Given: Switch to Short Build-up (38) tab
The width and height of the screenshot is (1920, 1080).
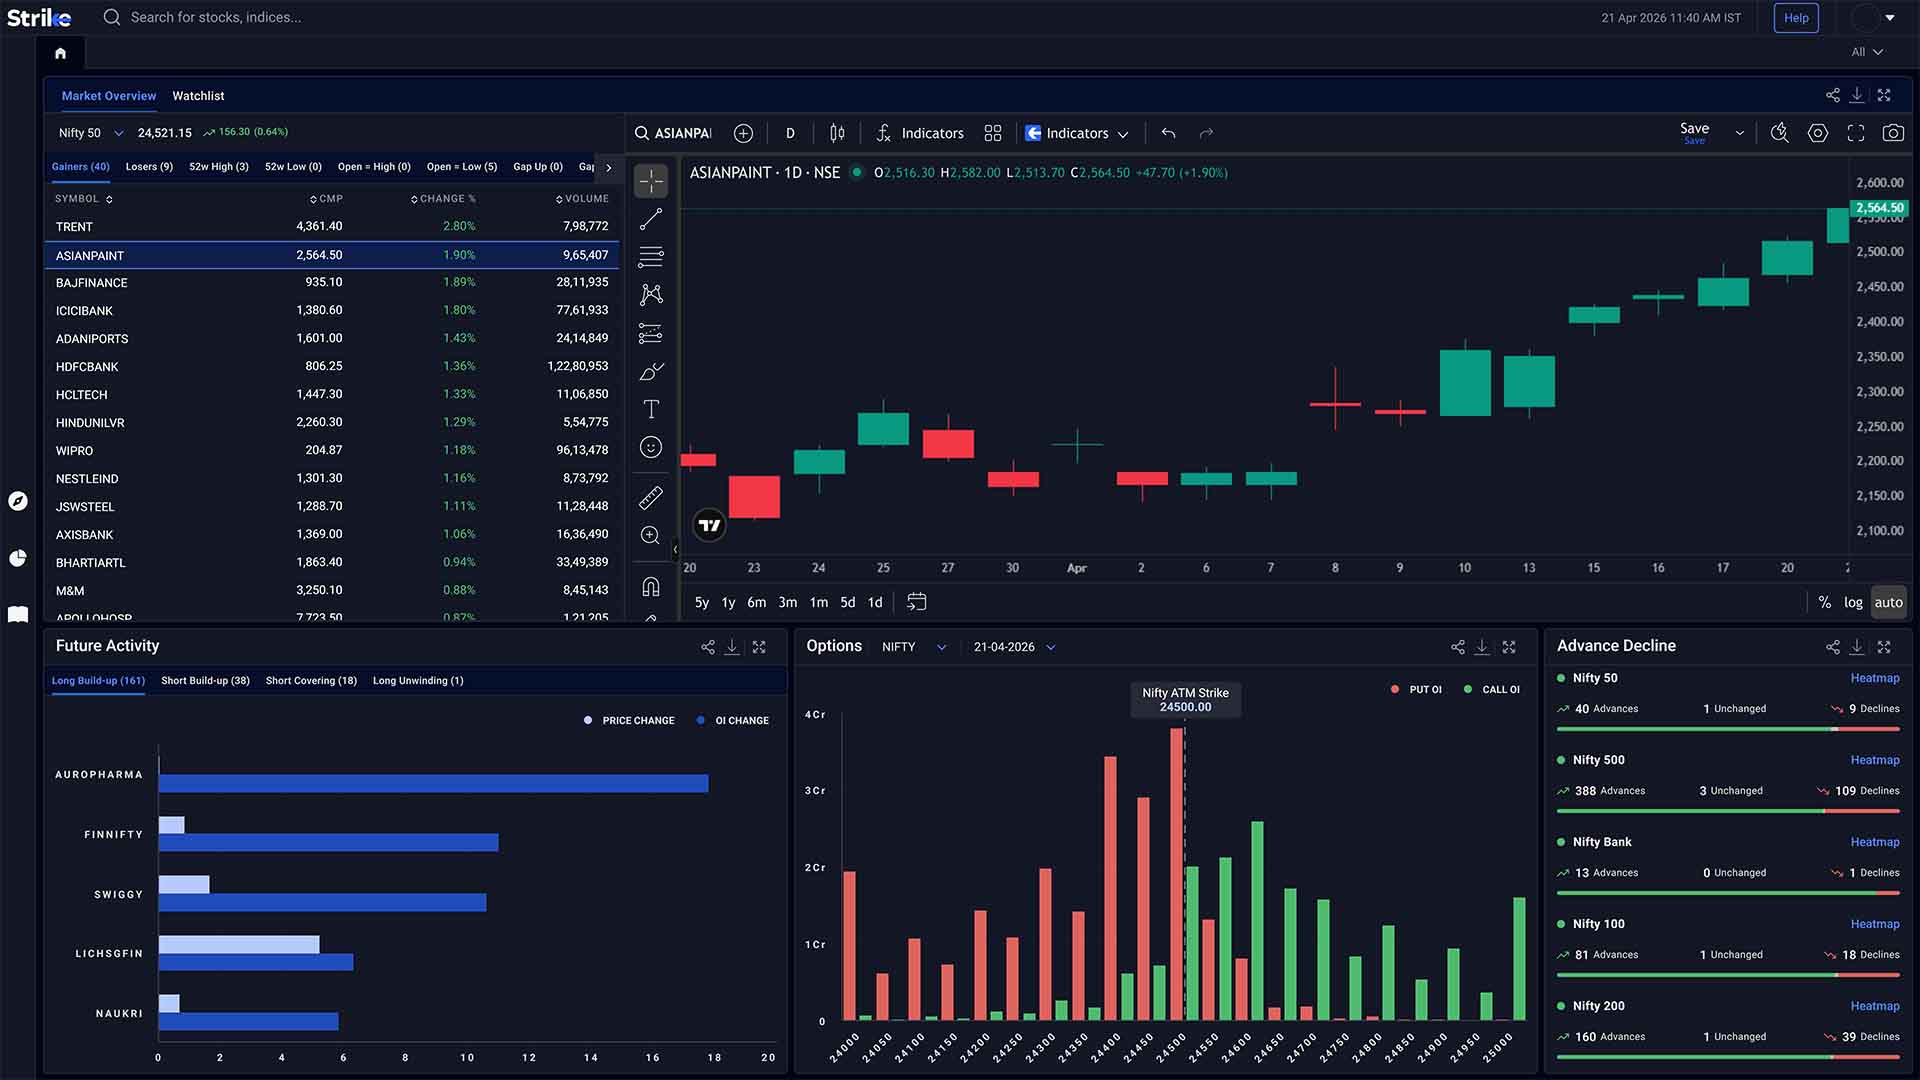Looking at the screenshot, I should coord(205,680).
